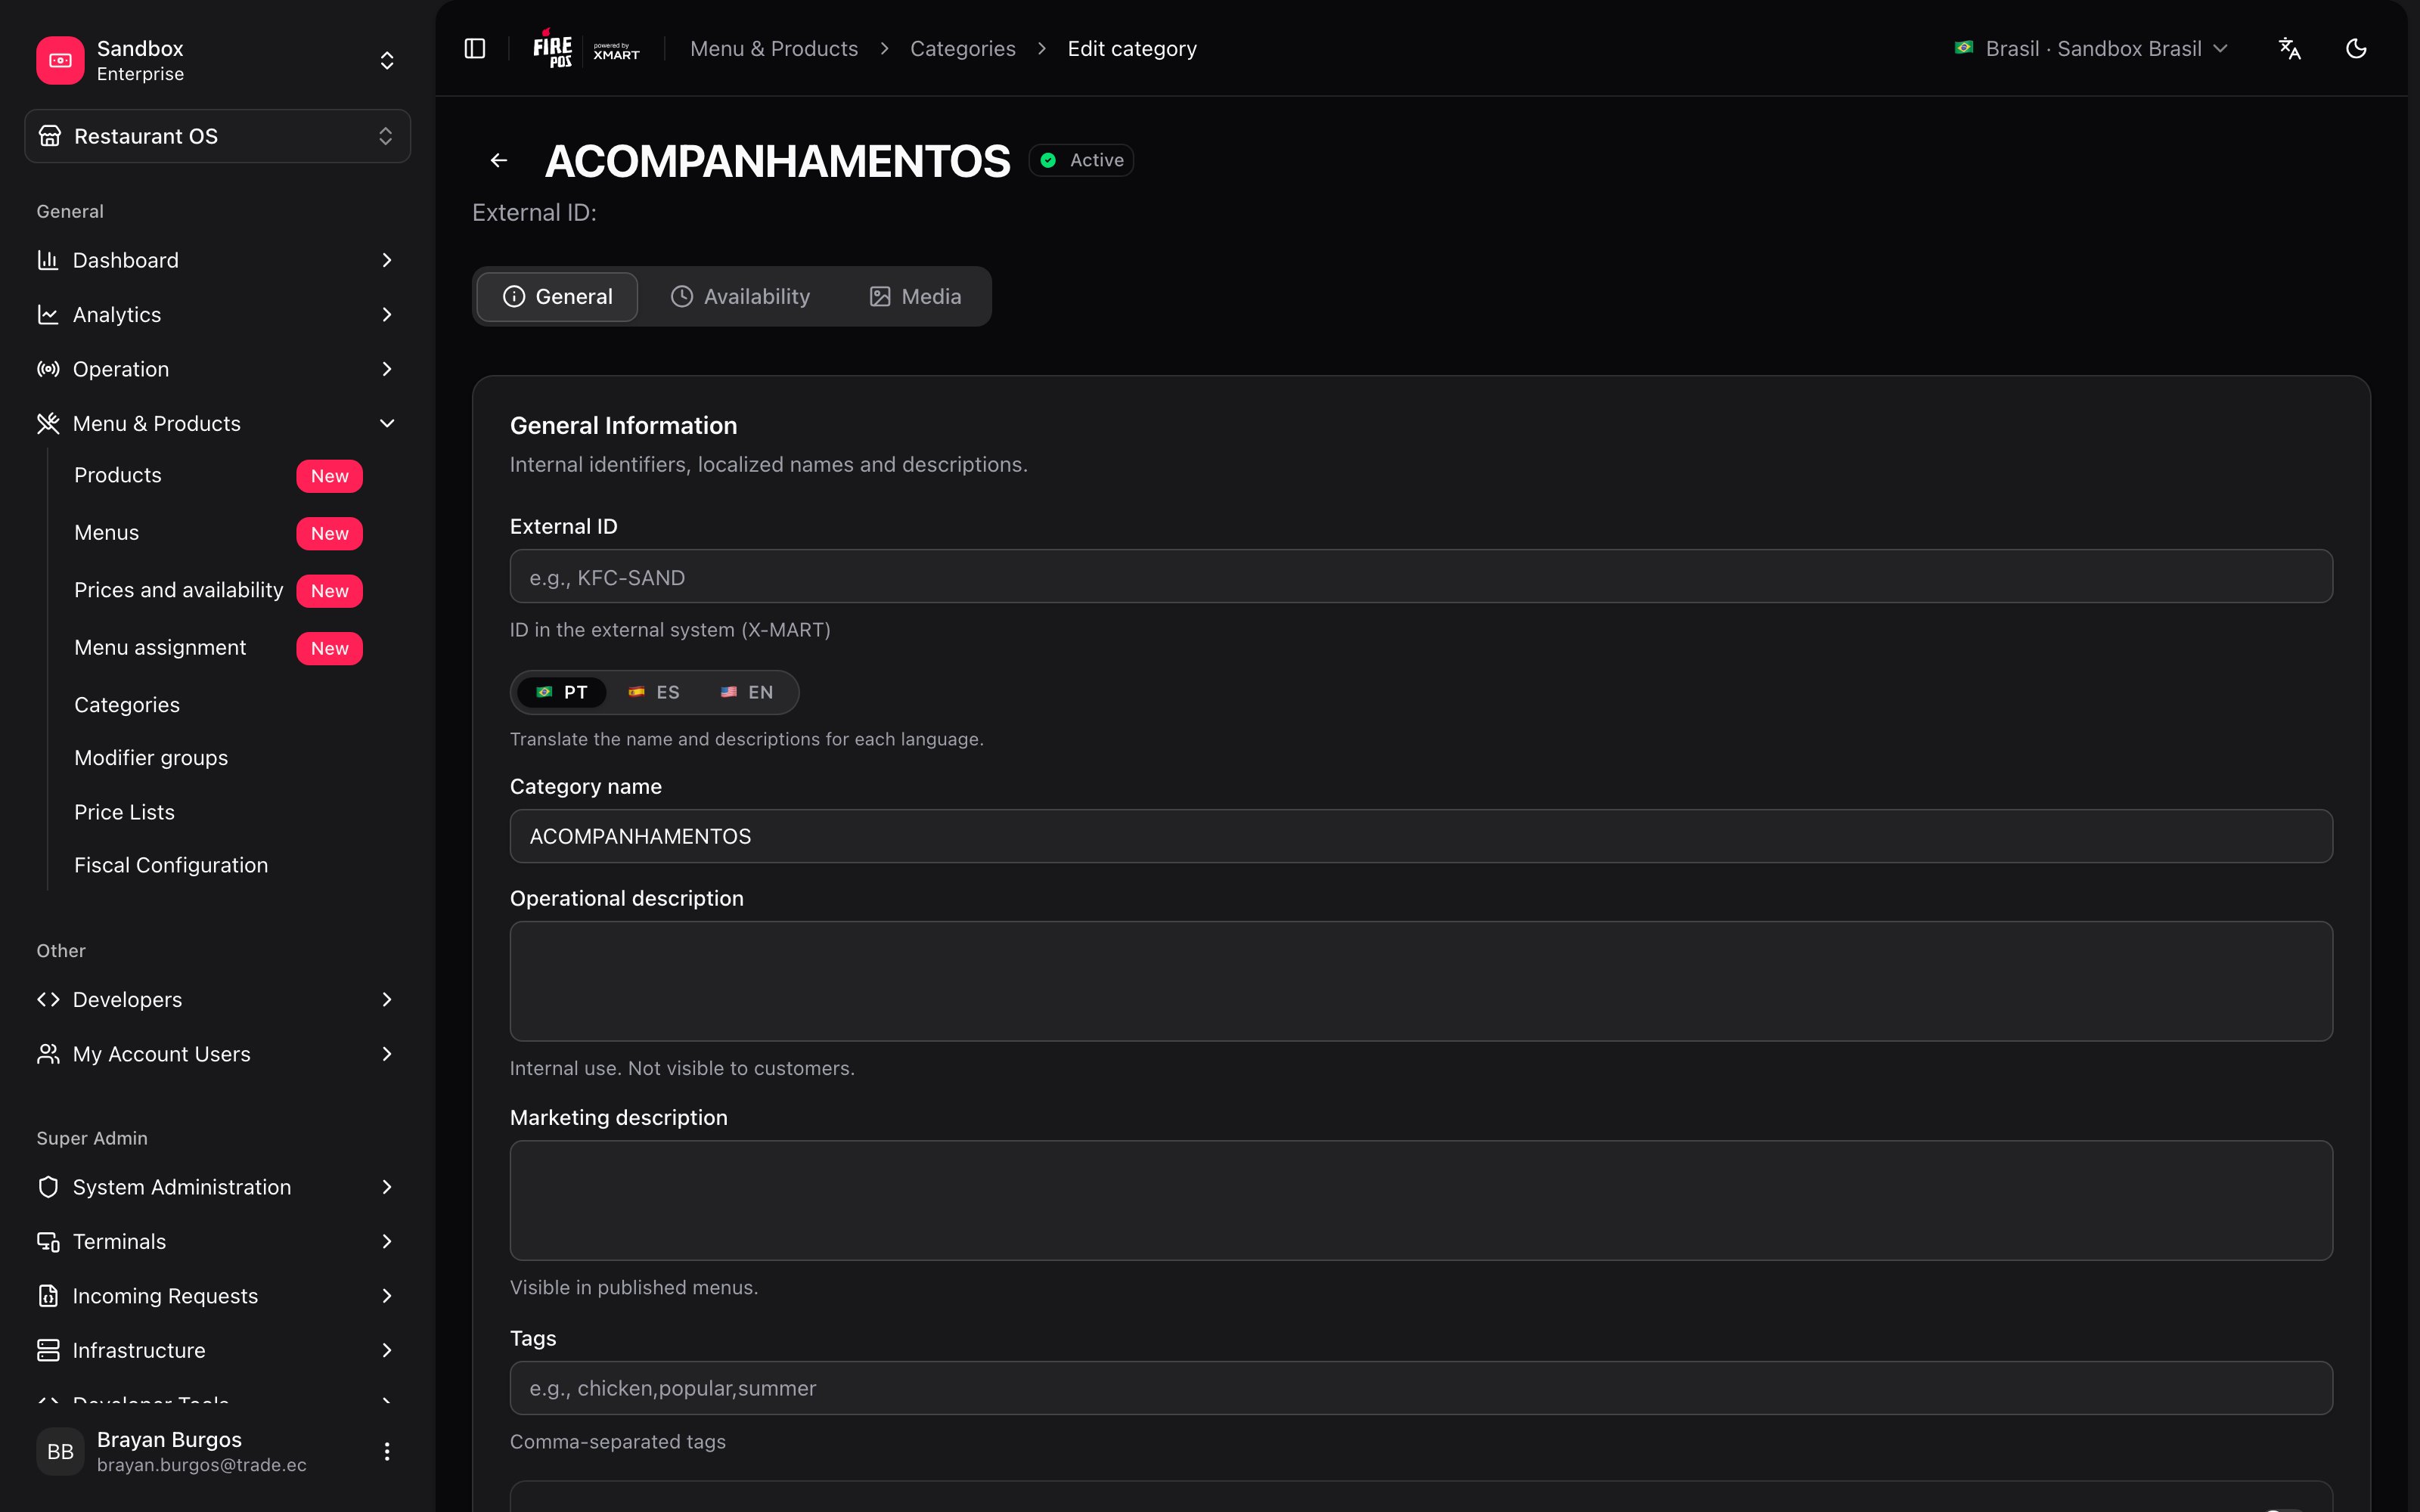
Task: Click Categories breadcrumb link
Action: click(x=962, y=48)
